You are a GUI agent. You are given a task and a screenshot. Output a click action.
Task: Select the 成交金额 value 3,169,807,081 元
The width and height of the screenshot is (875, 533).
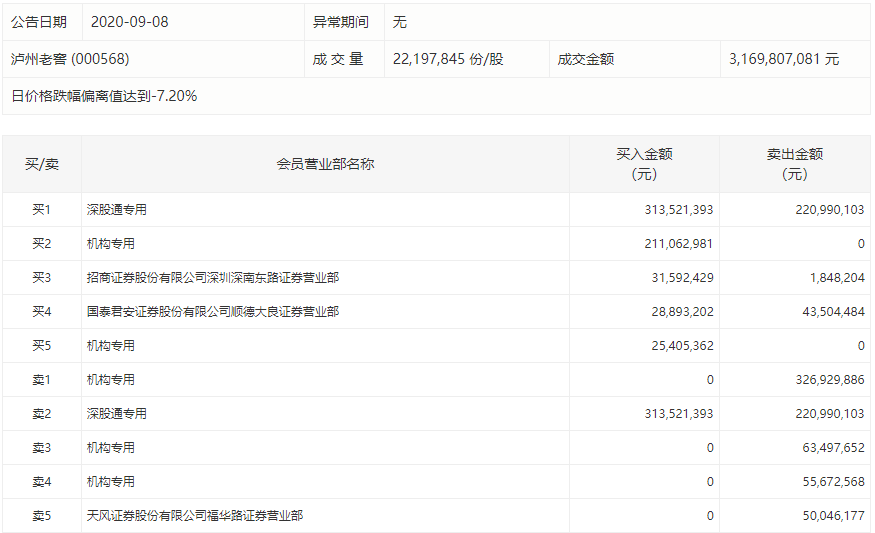(784, 59)
